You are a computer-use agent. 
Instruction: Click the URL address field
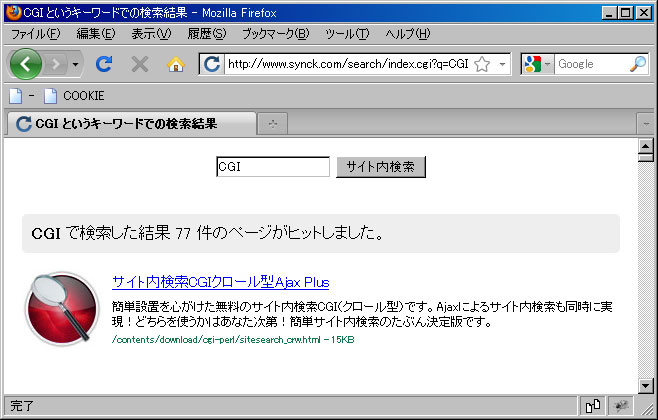point(348,64)
